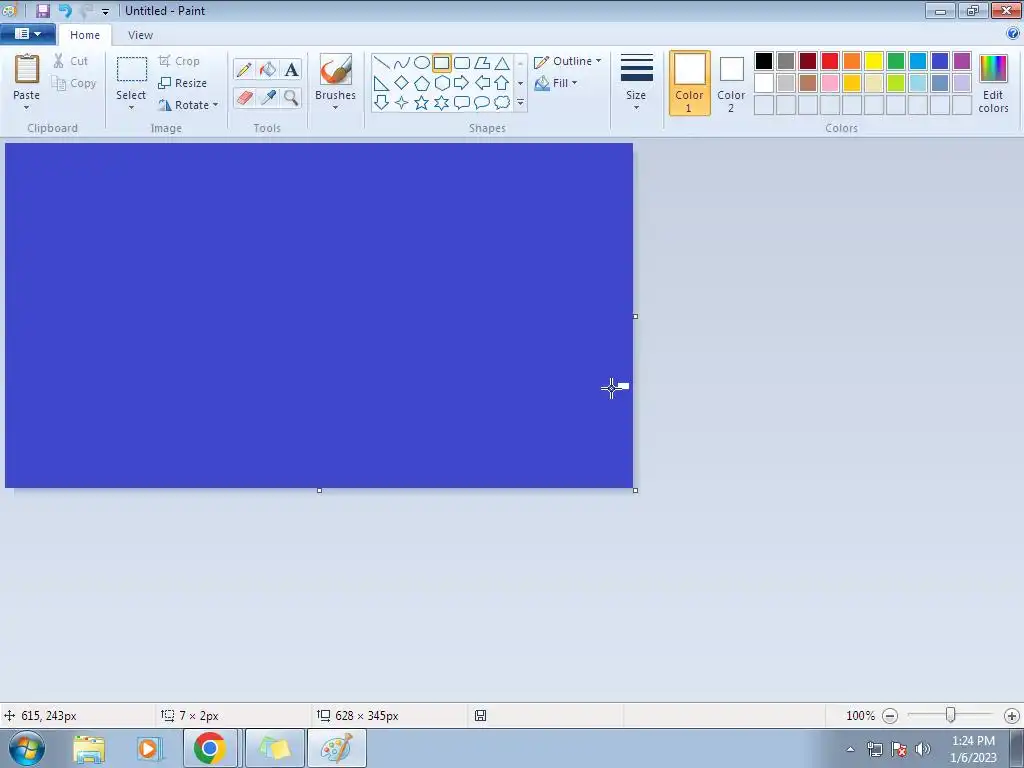Open the shape Fill dropdown
This screenshot has height=768, width=1024.
(x=556, y=83)
